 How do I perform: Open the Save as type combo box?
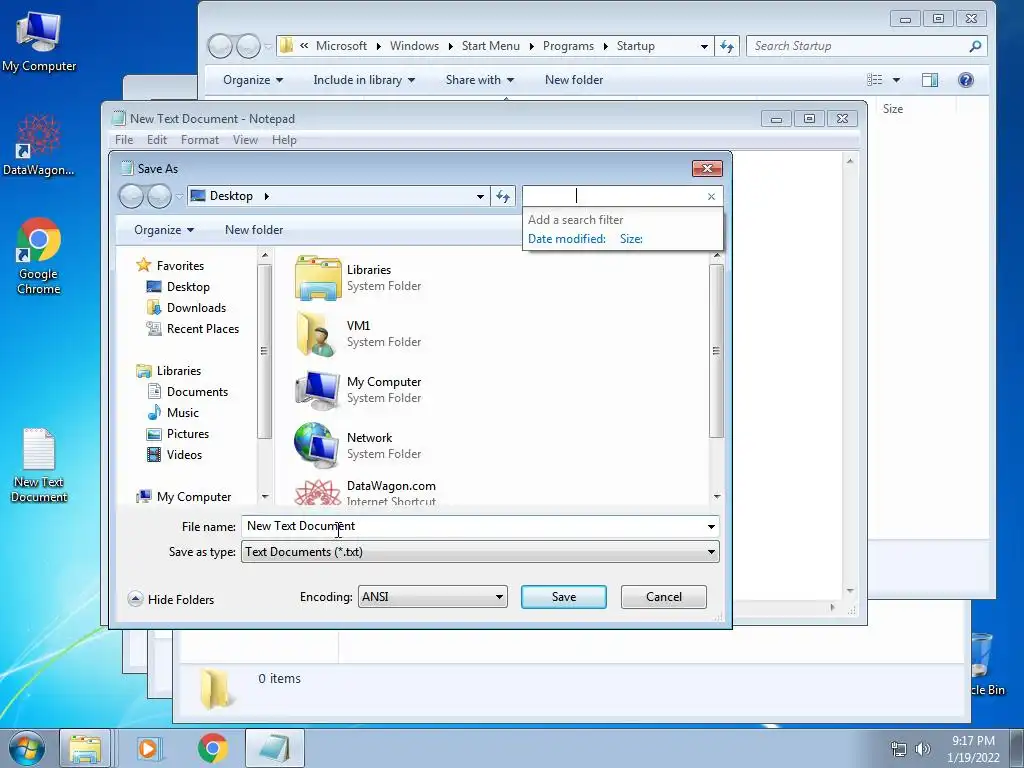[480, 552]
